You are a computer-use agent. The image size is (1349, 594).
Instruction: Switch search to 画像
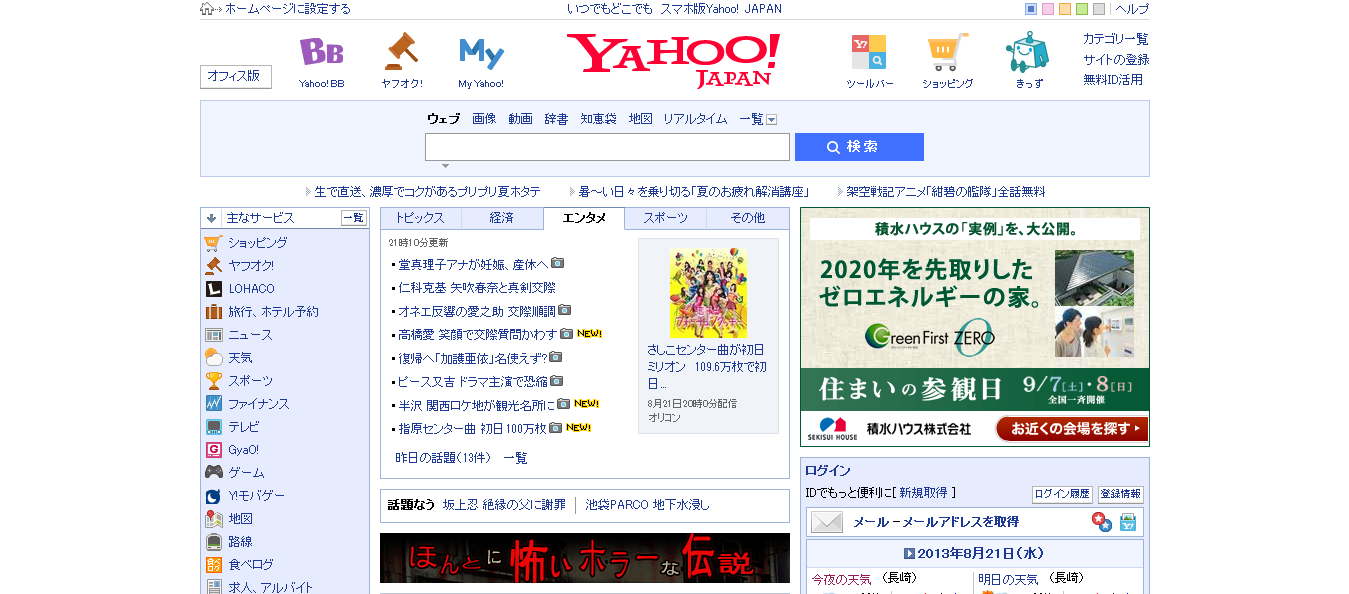[484, 119]
